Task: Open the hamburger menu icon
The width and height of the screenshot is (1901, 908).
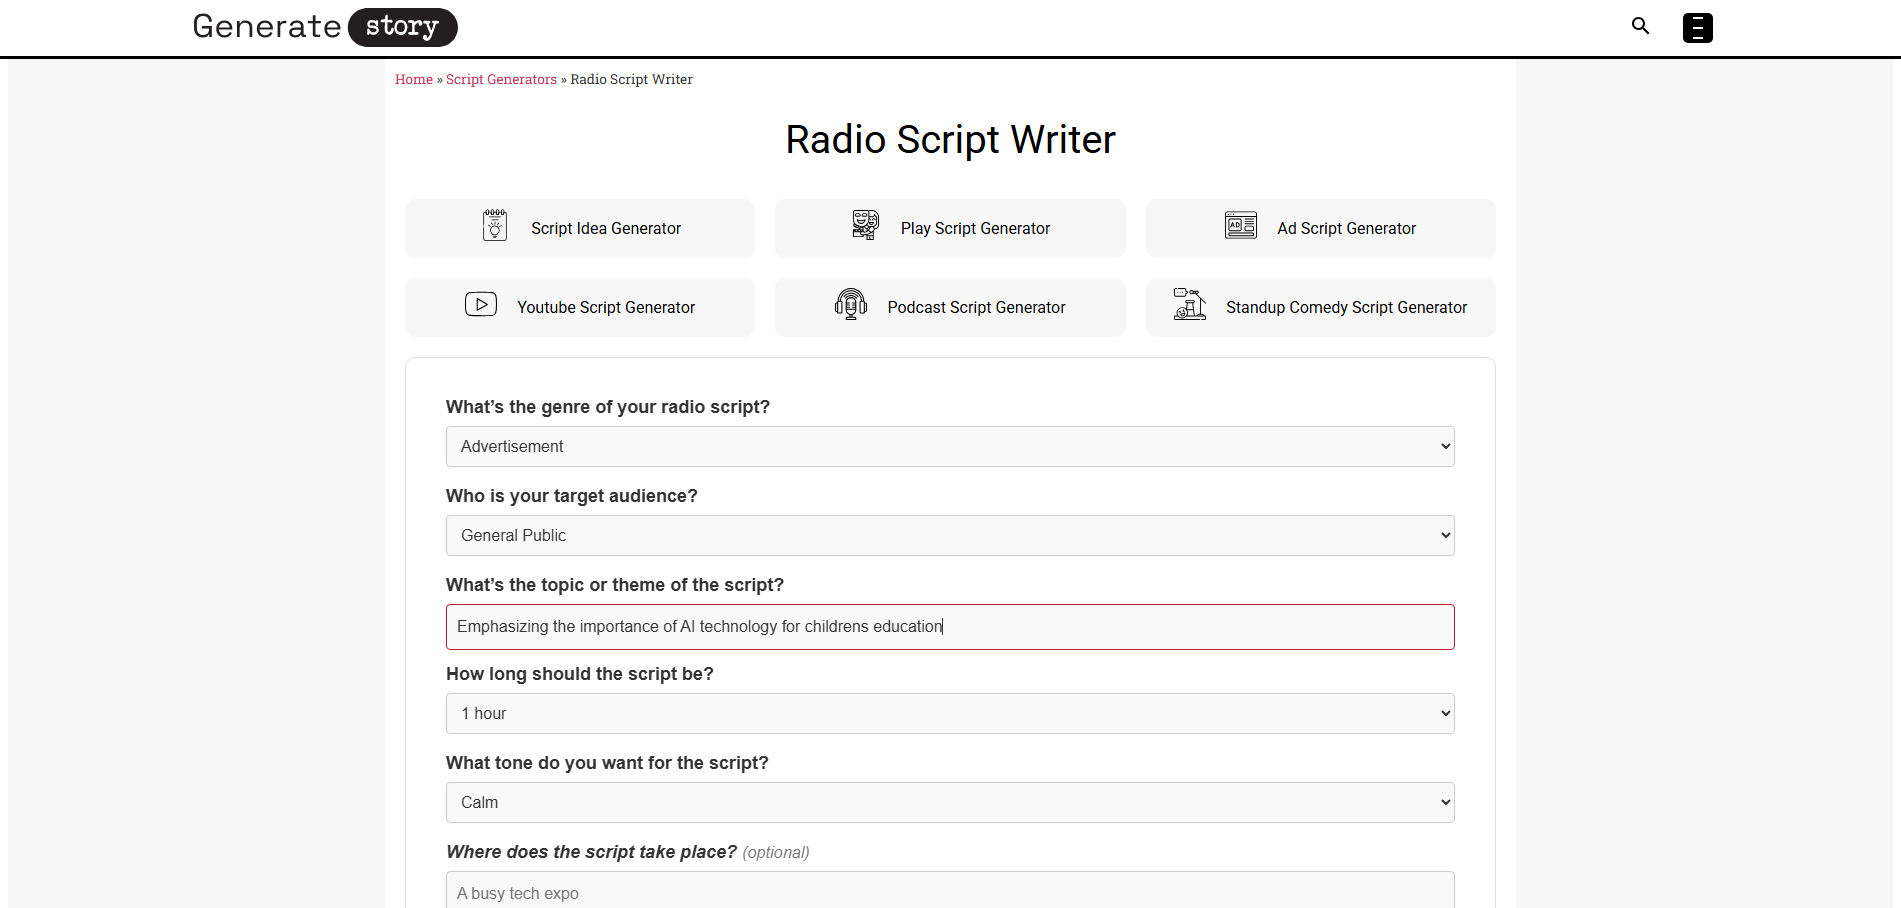Action: (x=1697, y=27)
